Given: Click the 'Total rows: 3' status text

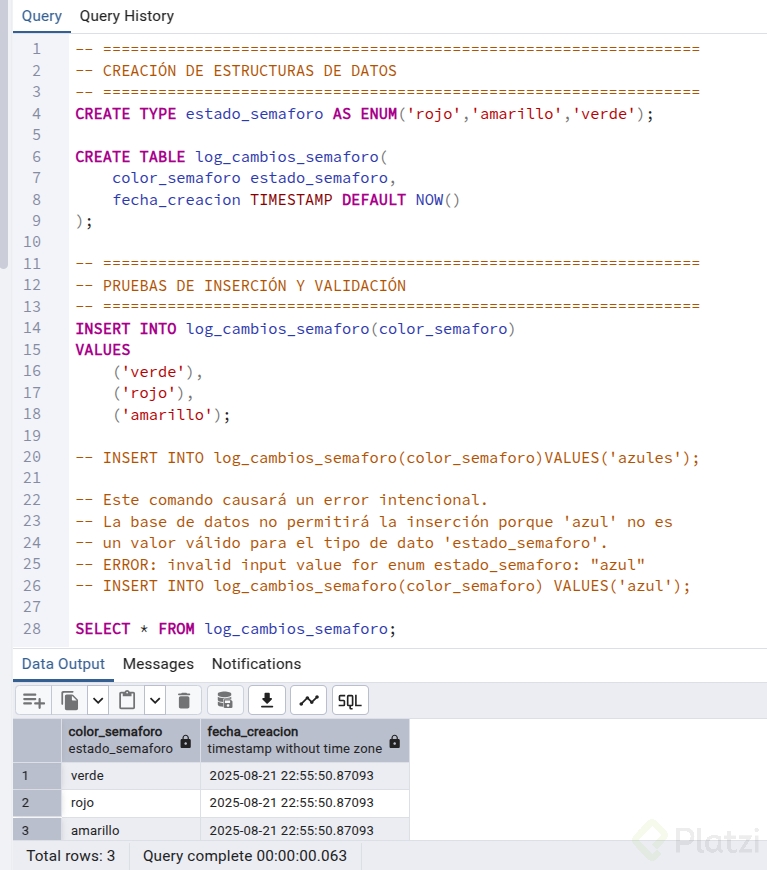Looking at the screenshot, I should click(70, 856).
